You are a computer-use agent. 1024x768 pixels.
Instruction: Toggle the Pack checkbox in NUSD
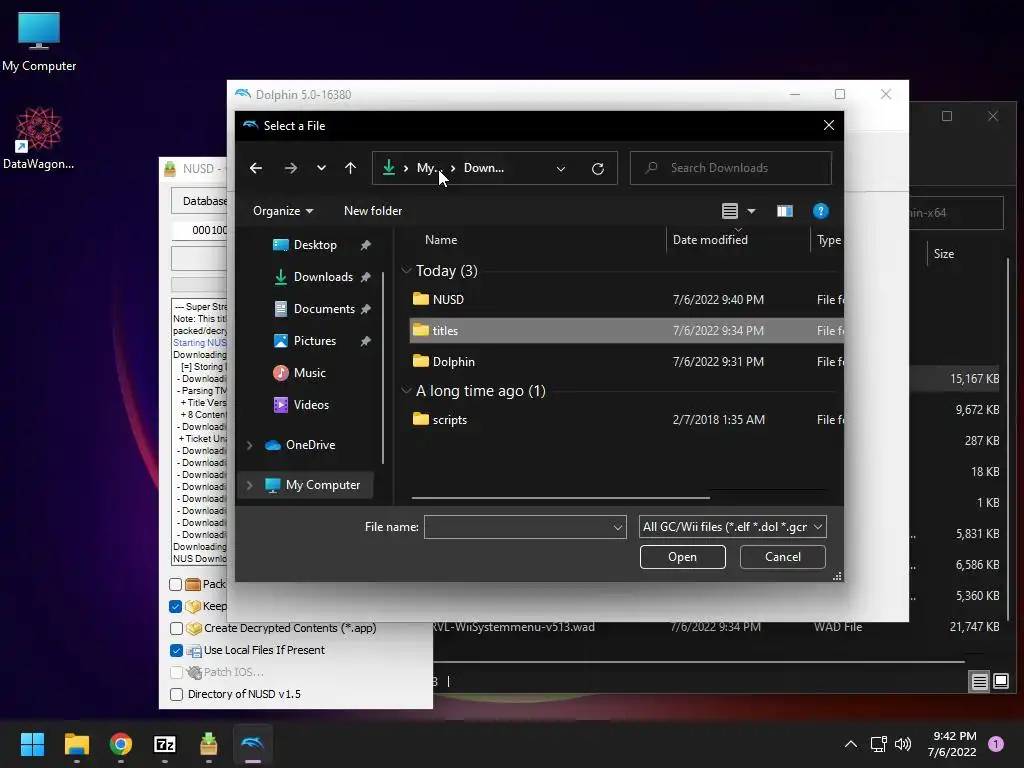click(176, 584)
